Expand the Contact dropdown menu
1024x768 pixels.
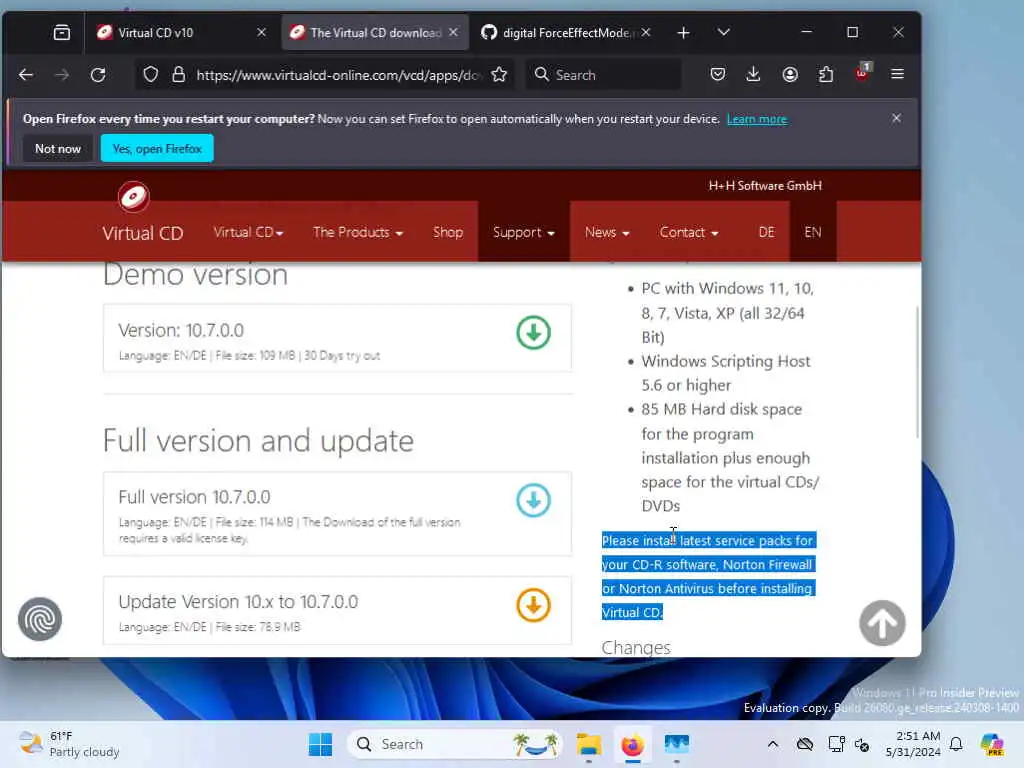tap(688, 232)
